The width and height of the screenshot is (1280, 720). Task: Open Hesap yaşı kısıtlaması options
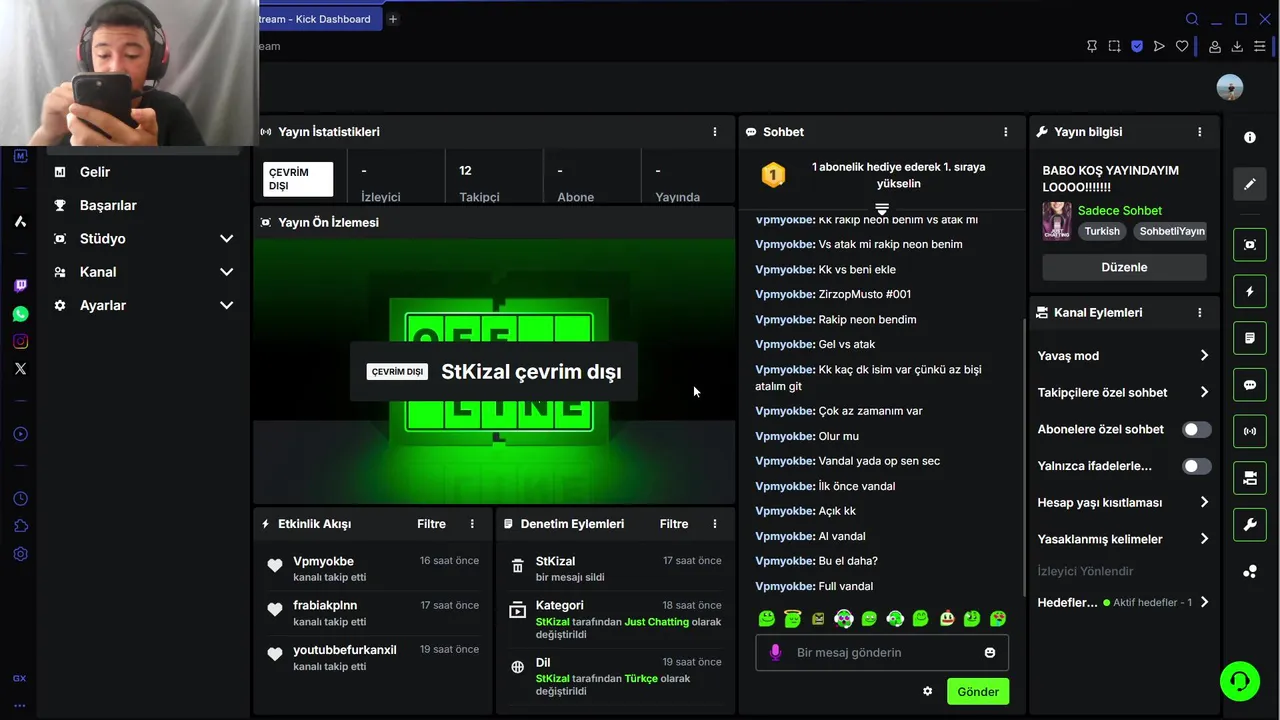[x=1124, y=502]
